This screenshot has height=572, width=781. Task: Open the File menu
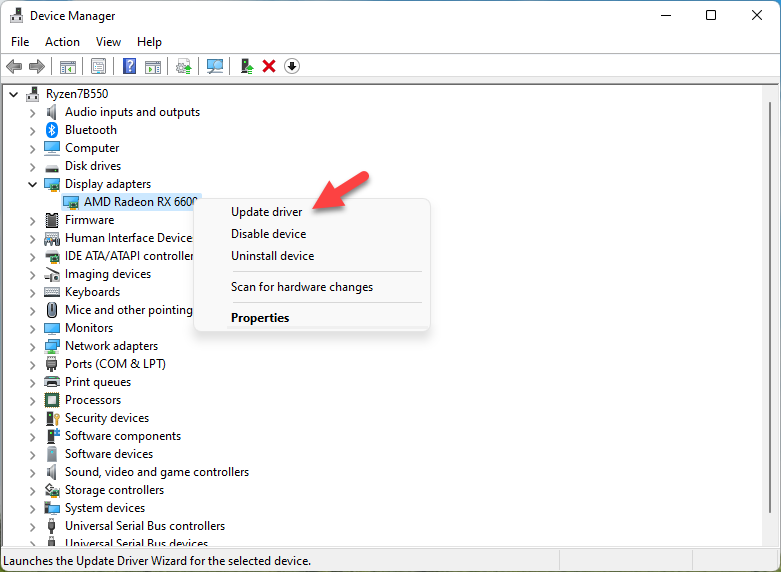click(x=20, y=42)
